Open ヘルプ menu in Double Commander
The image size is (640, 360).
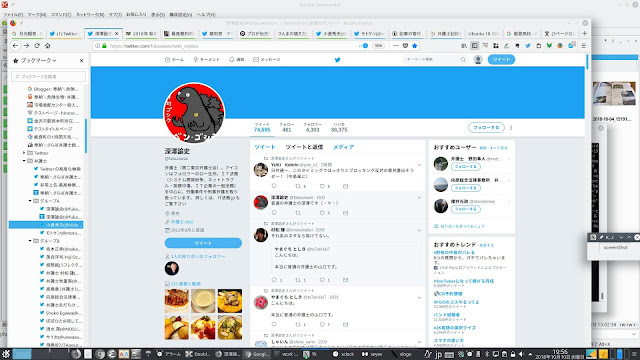pos(206,14)
